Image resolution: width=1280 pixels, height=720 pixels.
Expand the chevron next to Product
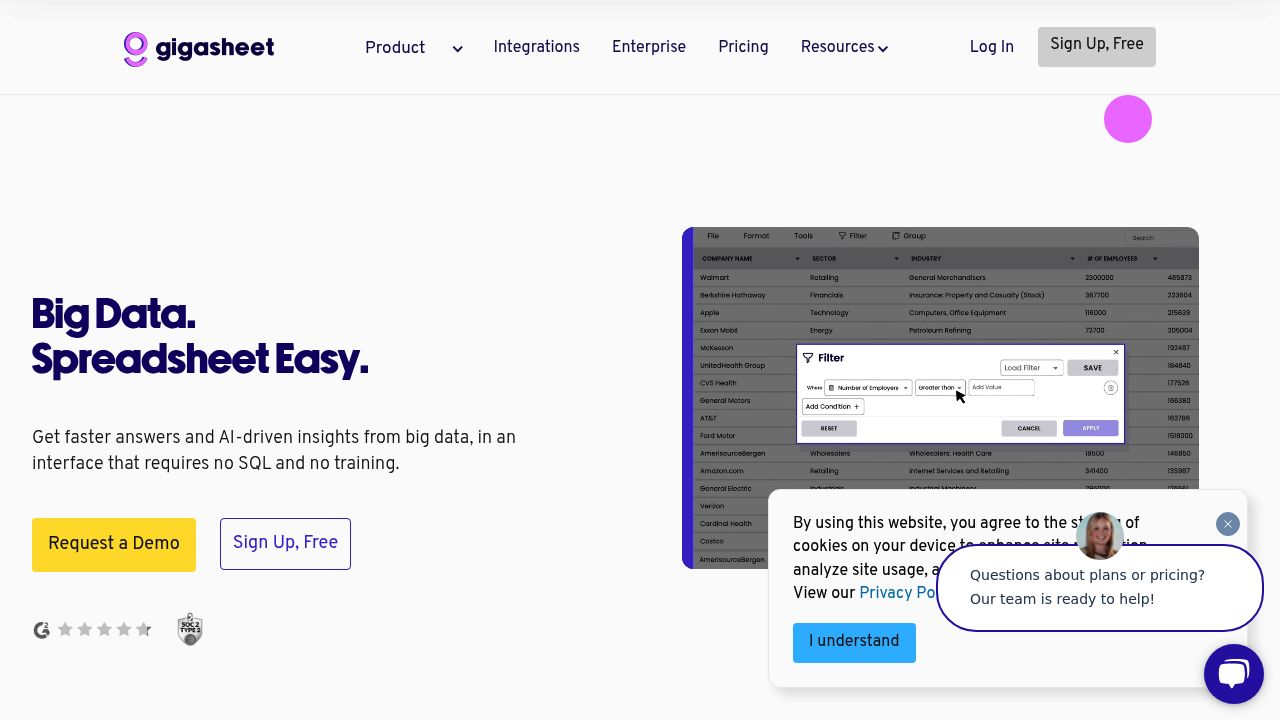(457, 49)
